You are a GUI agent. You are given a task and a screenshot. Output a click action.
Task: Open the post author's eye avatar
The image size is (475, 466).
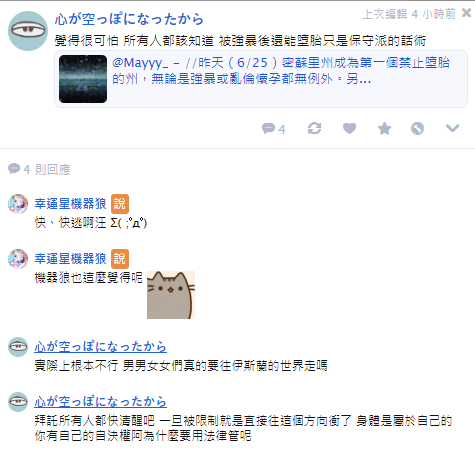click(28, 31)
